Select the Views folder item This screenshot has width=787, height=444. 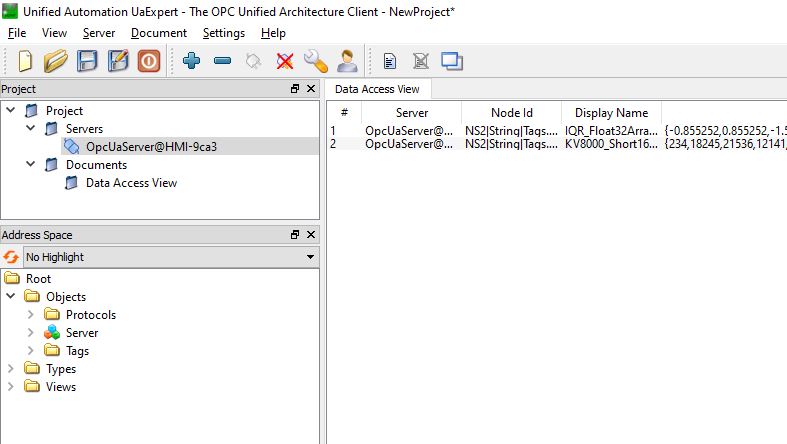point(61,387)
